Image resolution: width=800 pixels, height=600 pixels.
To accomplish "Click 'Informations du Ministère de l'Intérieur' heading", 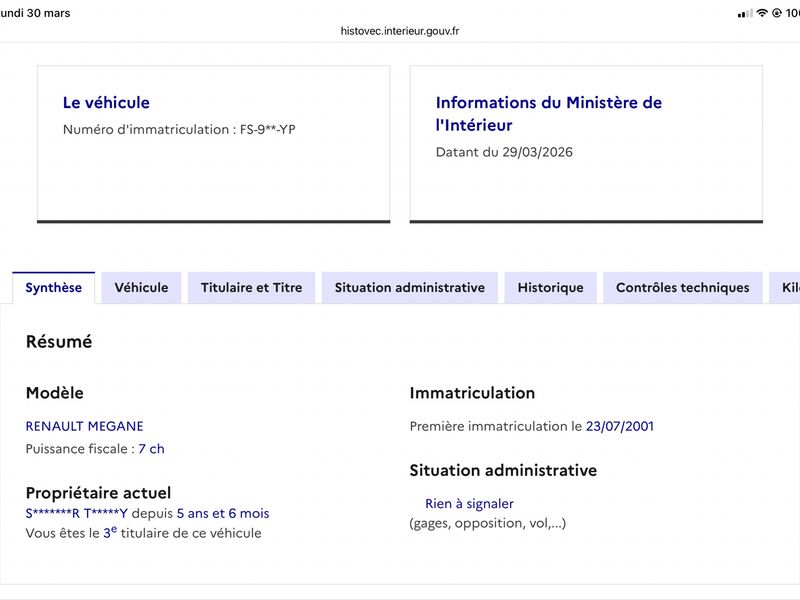I will click(x=548, y=114).
